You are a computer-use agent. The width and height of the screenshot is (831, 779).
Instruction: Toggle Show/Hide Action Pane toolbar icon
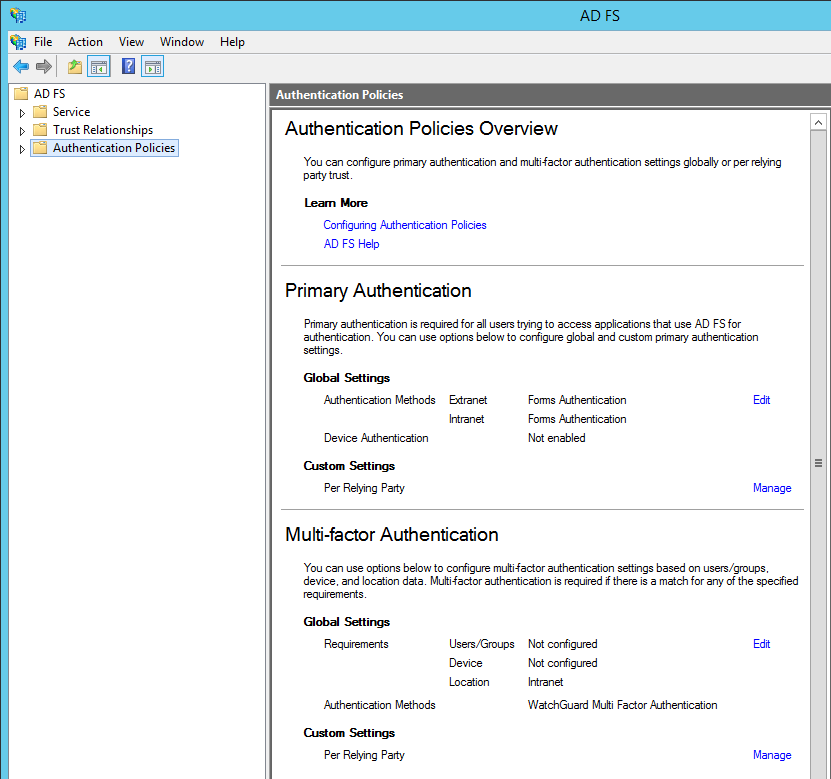point(152,67)
